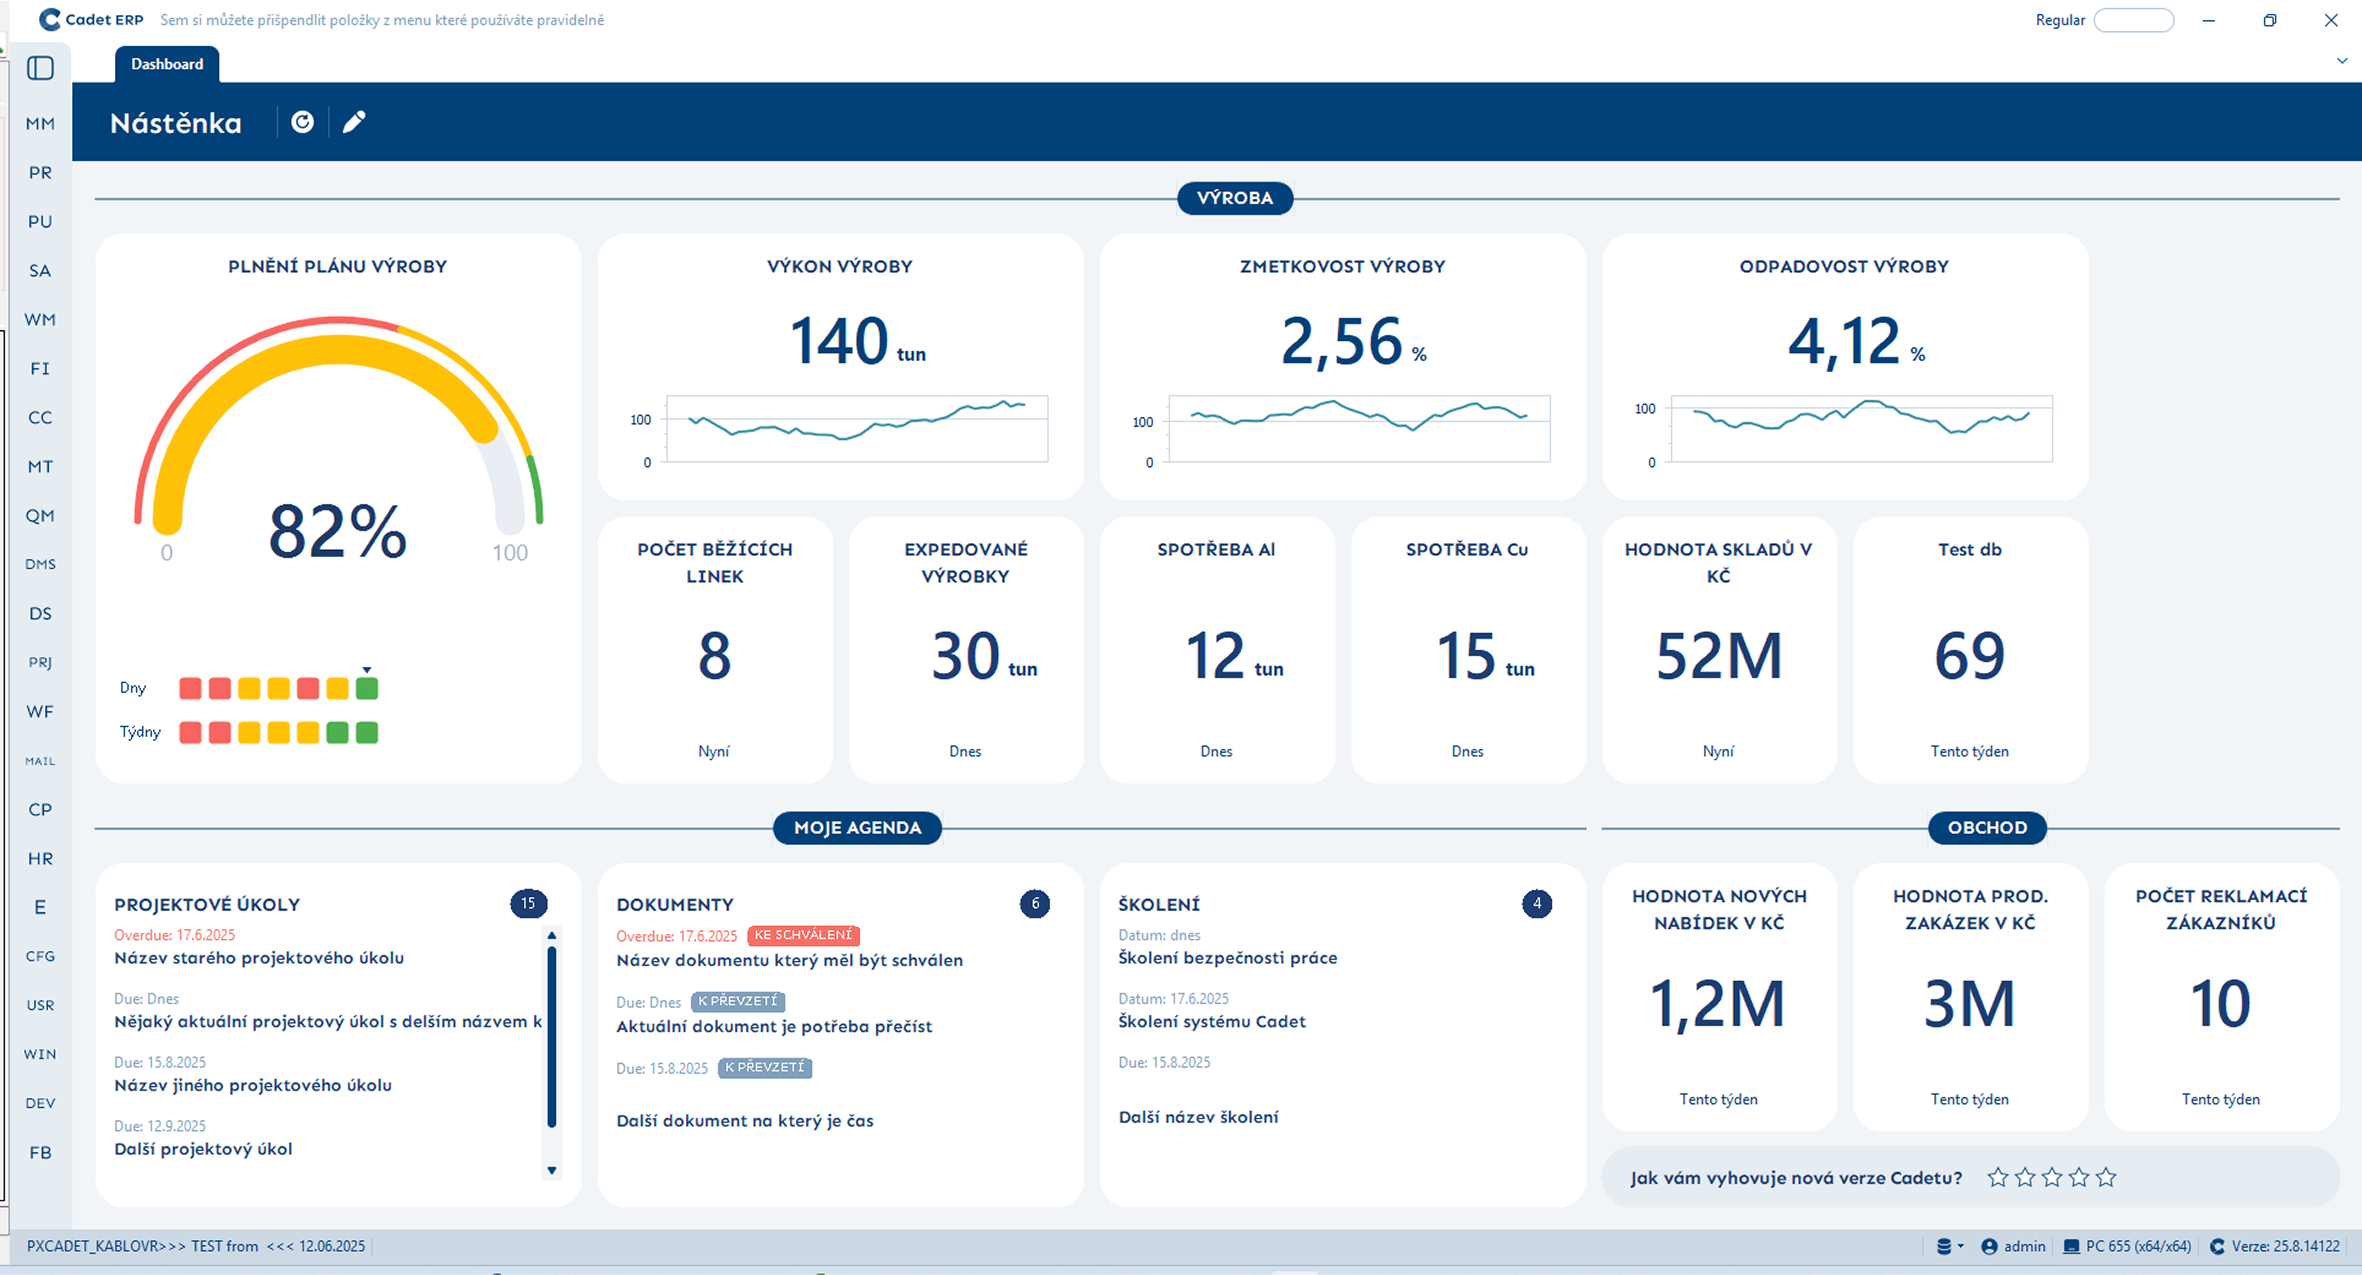Toggle the sidebar panel icon

pyautogui.click(x=40, y=68)
